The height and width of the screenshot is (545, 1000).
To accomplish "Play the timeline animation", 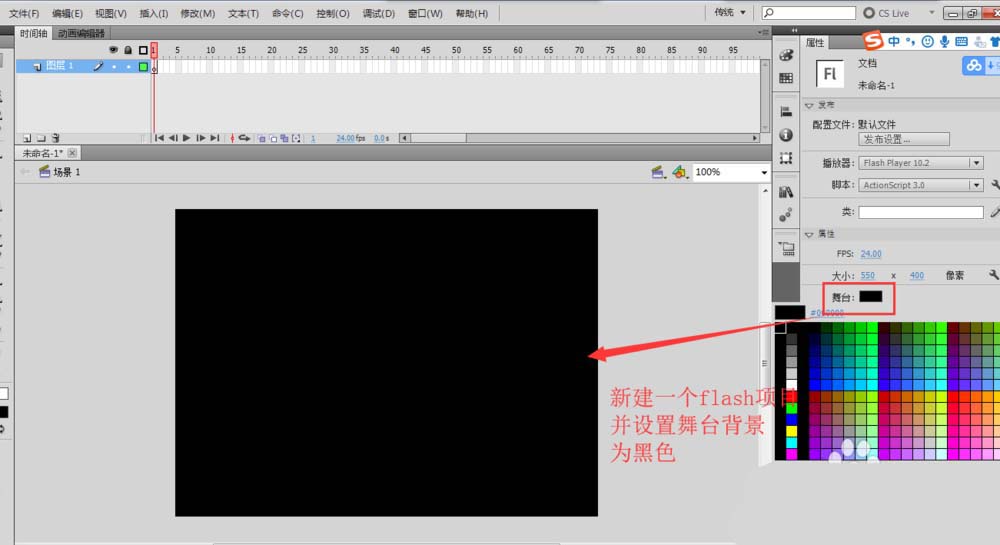I will [186, 138].
